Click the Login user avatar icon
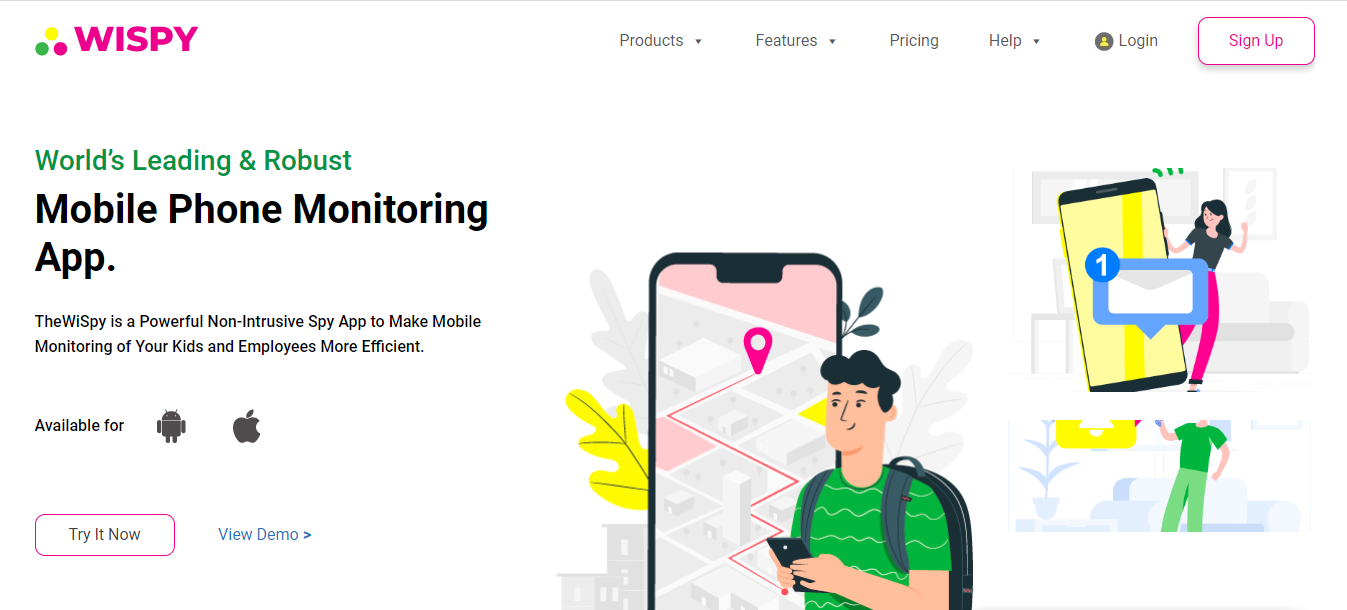The height and width of the screenshot is (610, 1347). click(x=1104, y=41)
